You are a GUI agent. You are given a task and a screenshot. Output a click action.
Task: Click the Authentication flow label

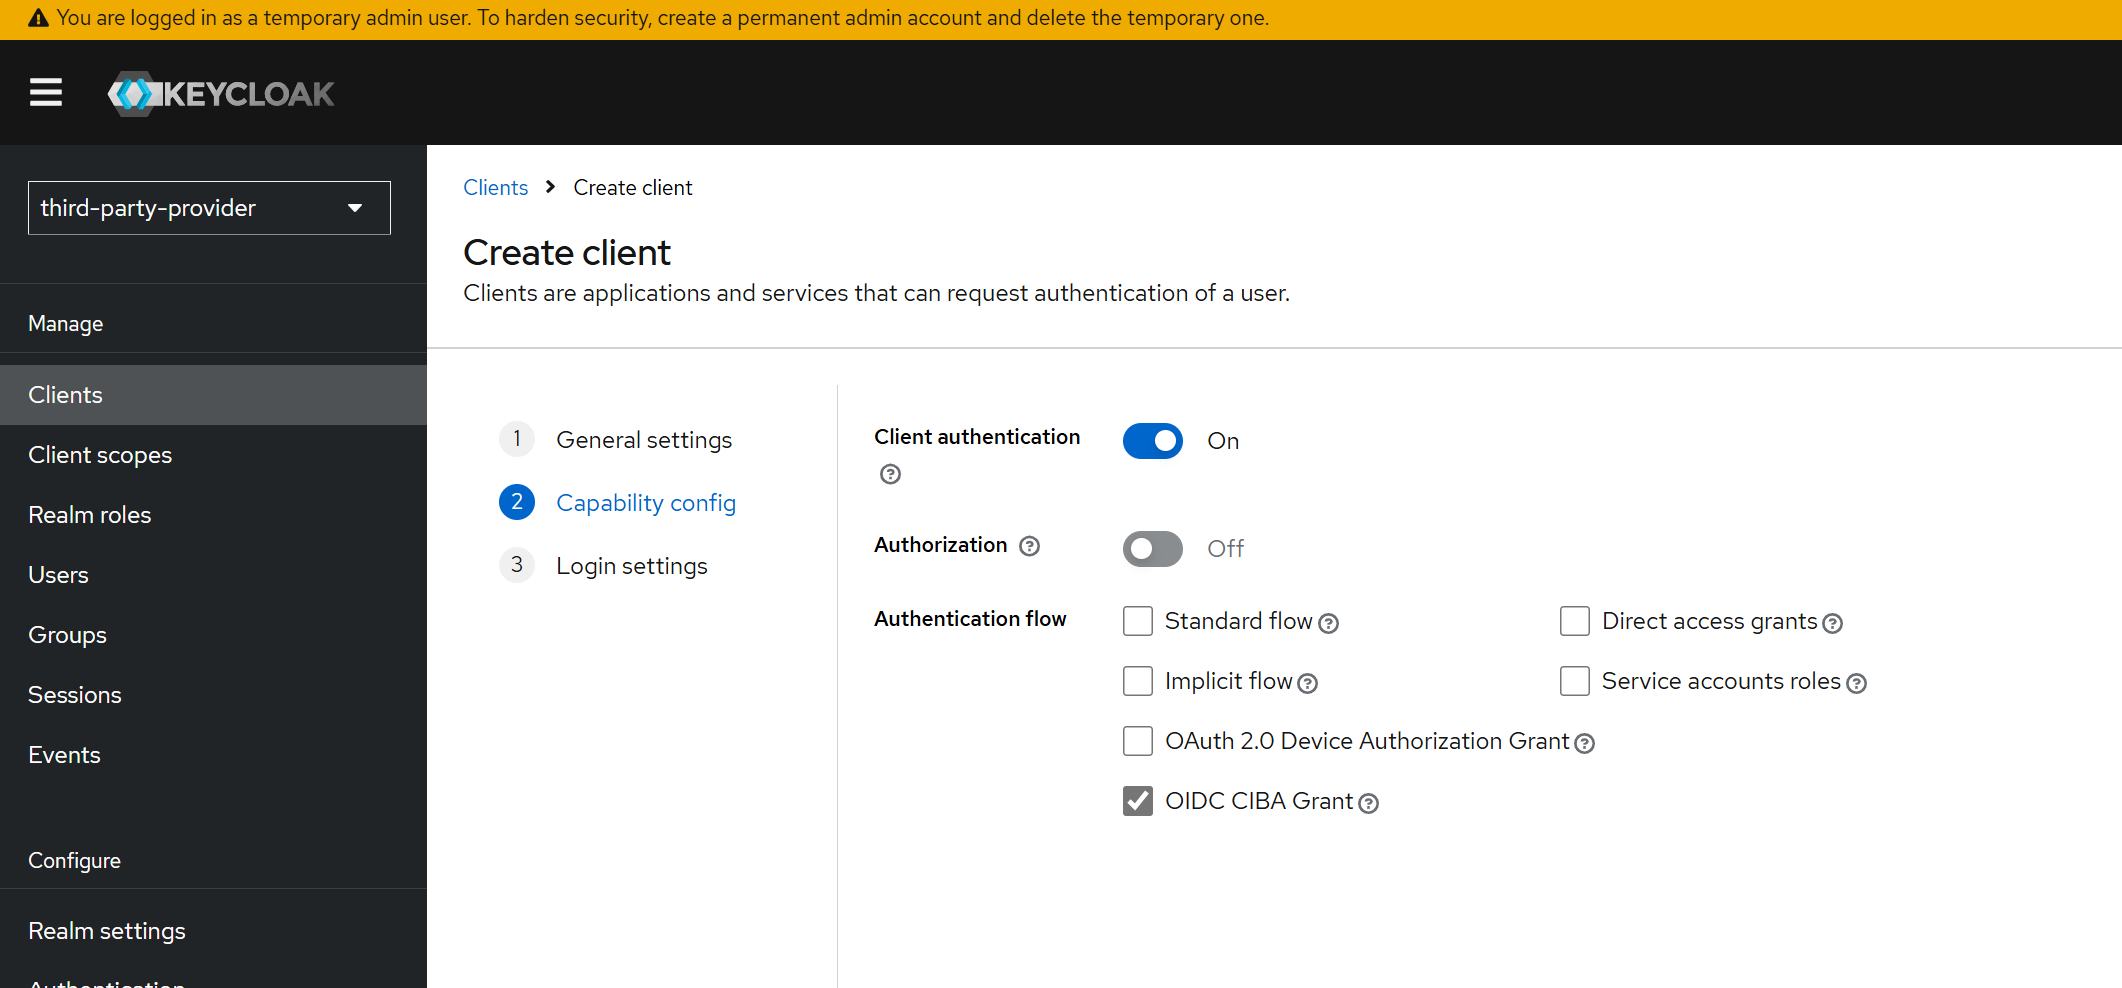pyautogui.click(x=970, y=619)
